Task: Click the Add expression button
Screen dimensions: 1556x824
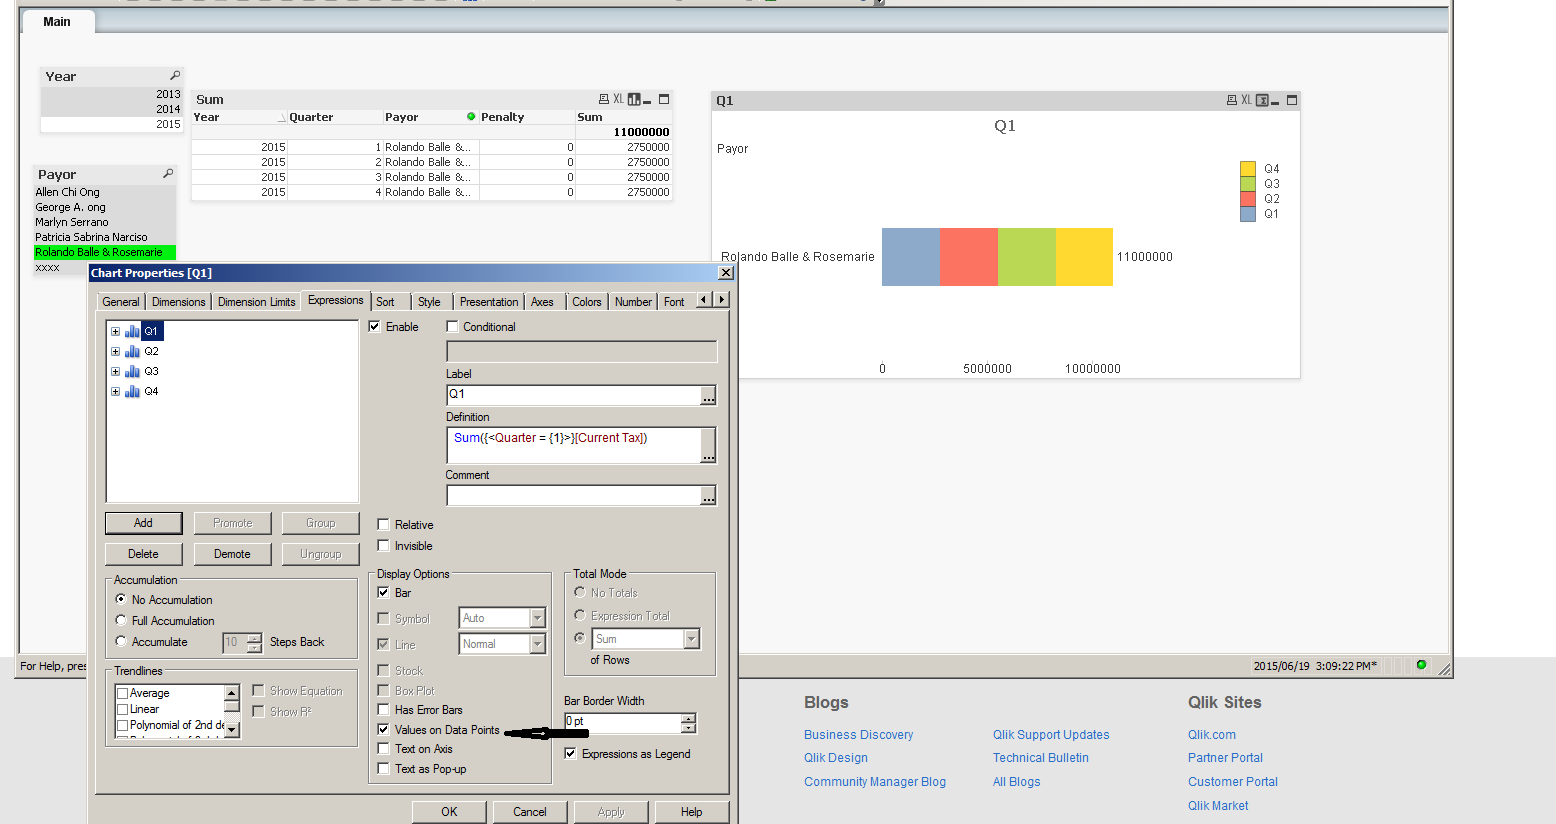Action: pos(143,523)
